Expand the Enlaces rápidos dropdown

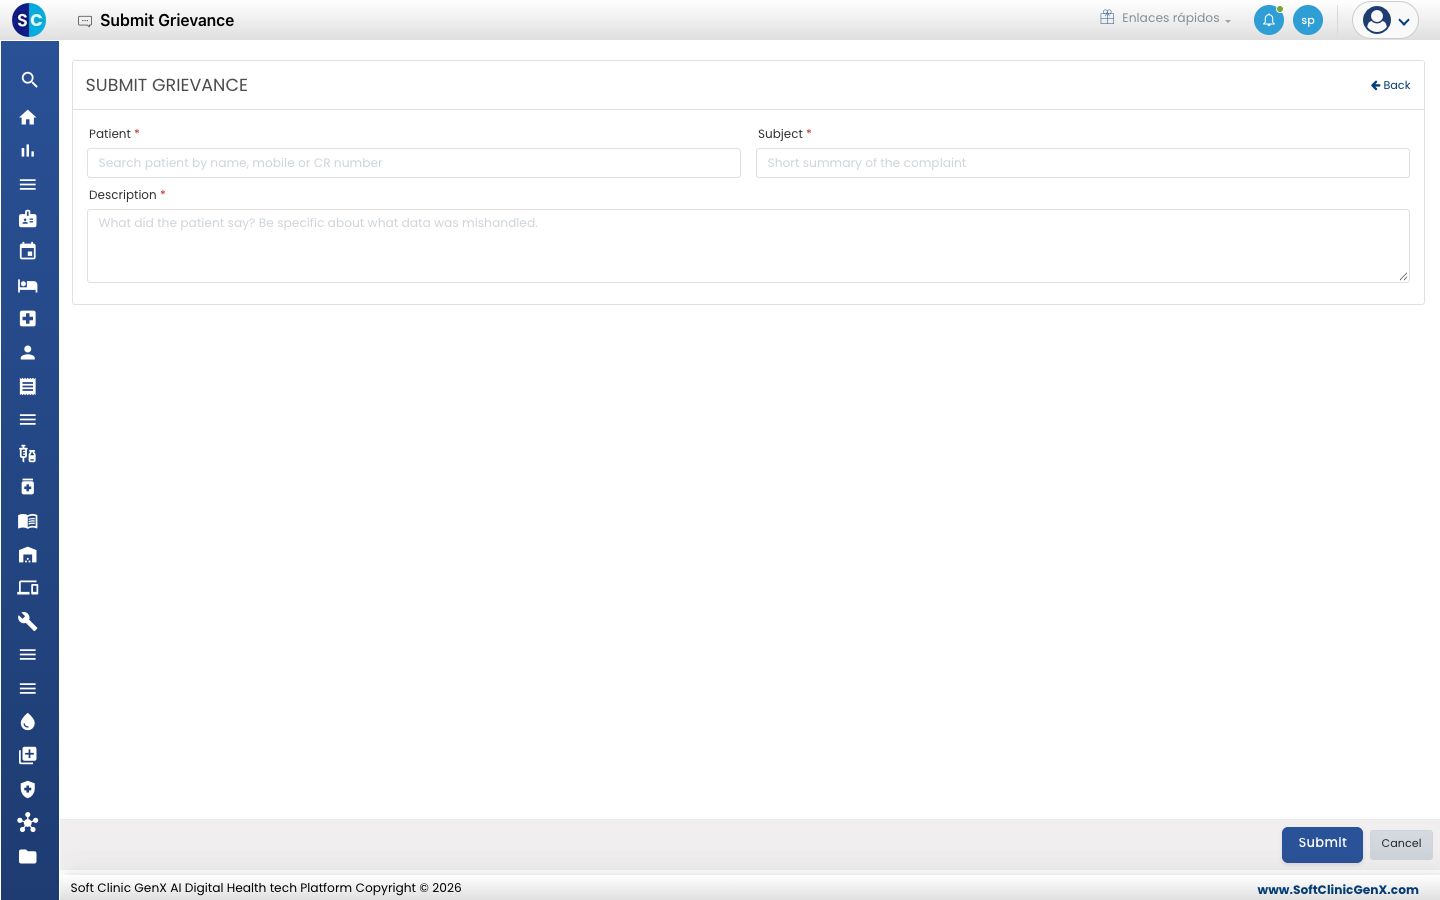click(x=1166, y=18)
